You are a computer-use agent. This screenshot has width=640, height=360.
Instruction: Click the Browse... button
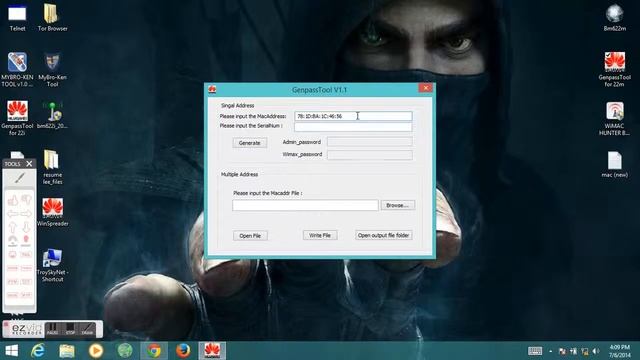398,205
